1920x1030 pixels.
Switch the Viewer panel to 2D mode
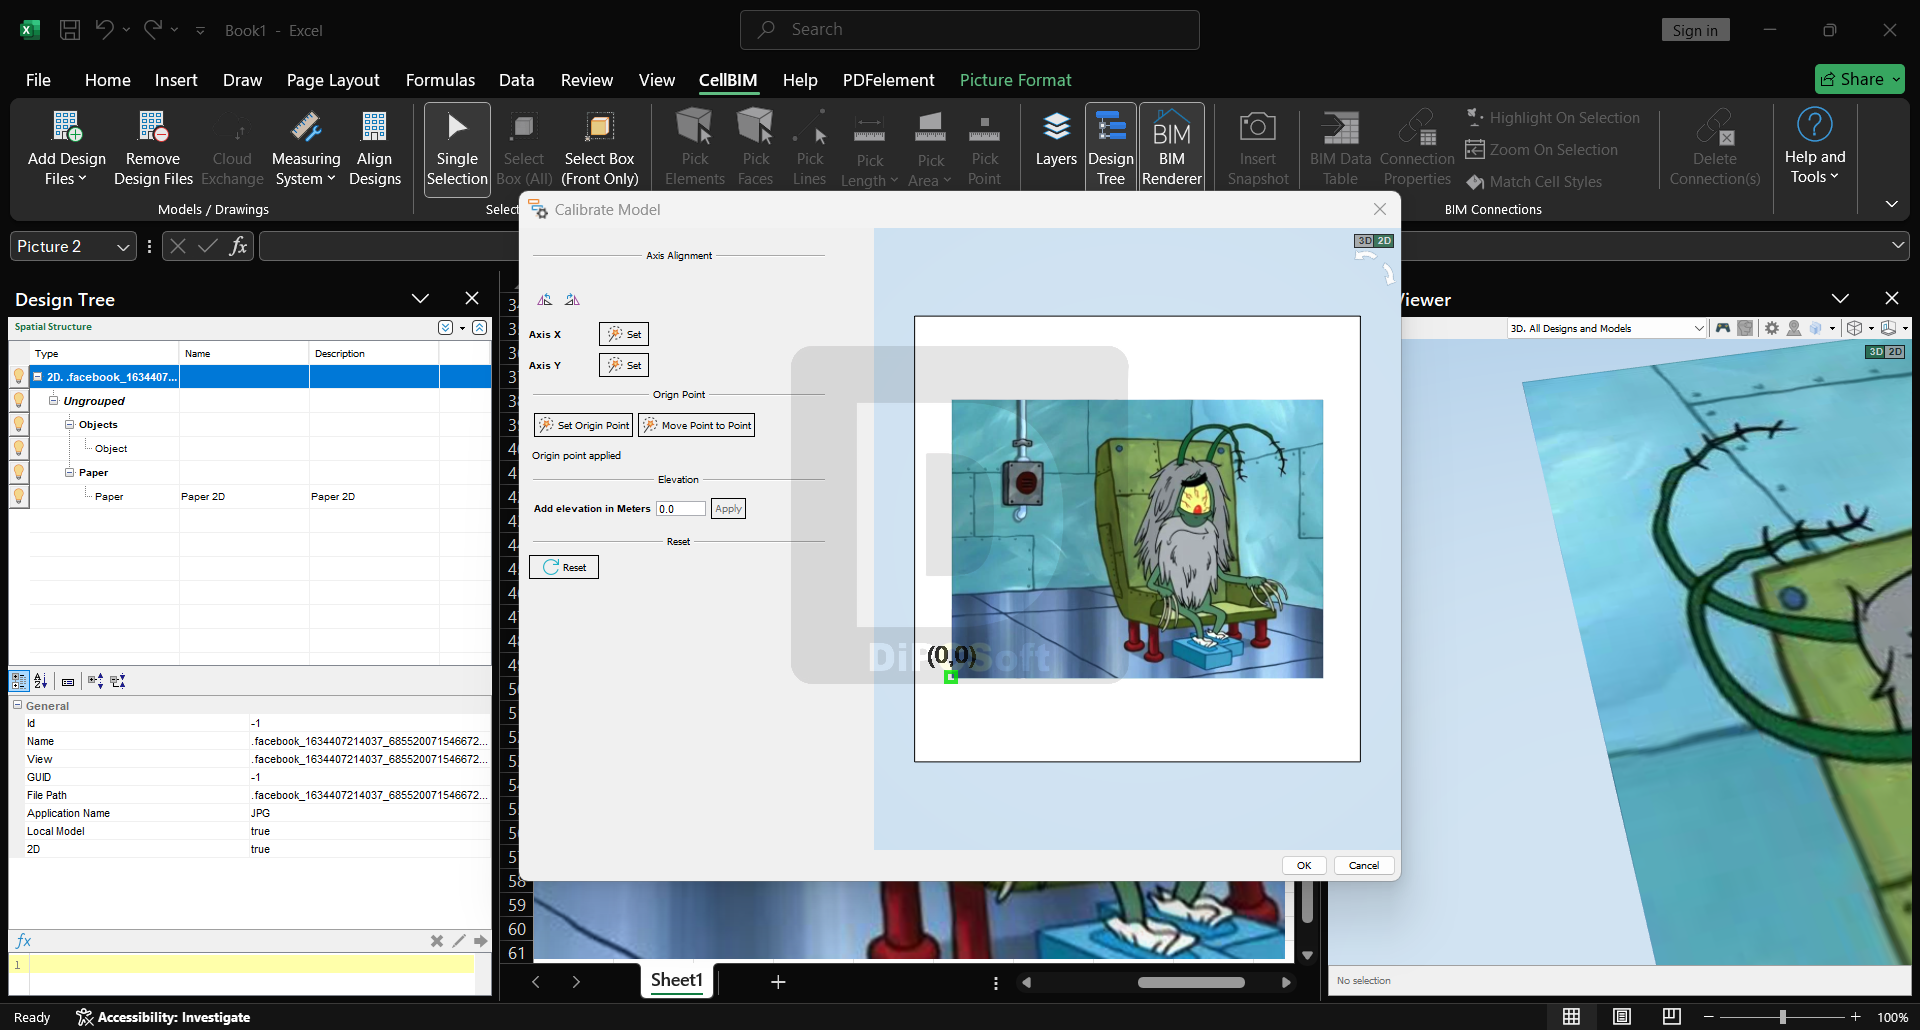[1895, 352]
